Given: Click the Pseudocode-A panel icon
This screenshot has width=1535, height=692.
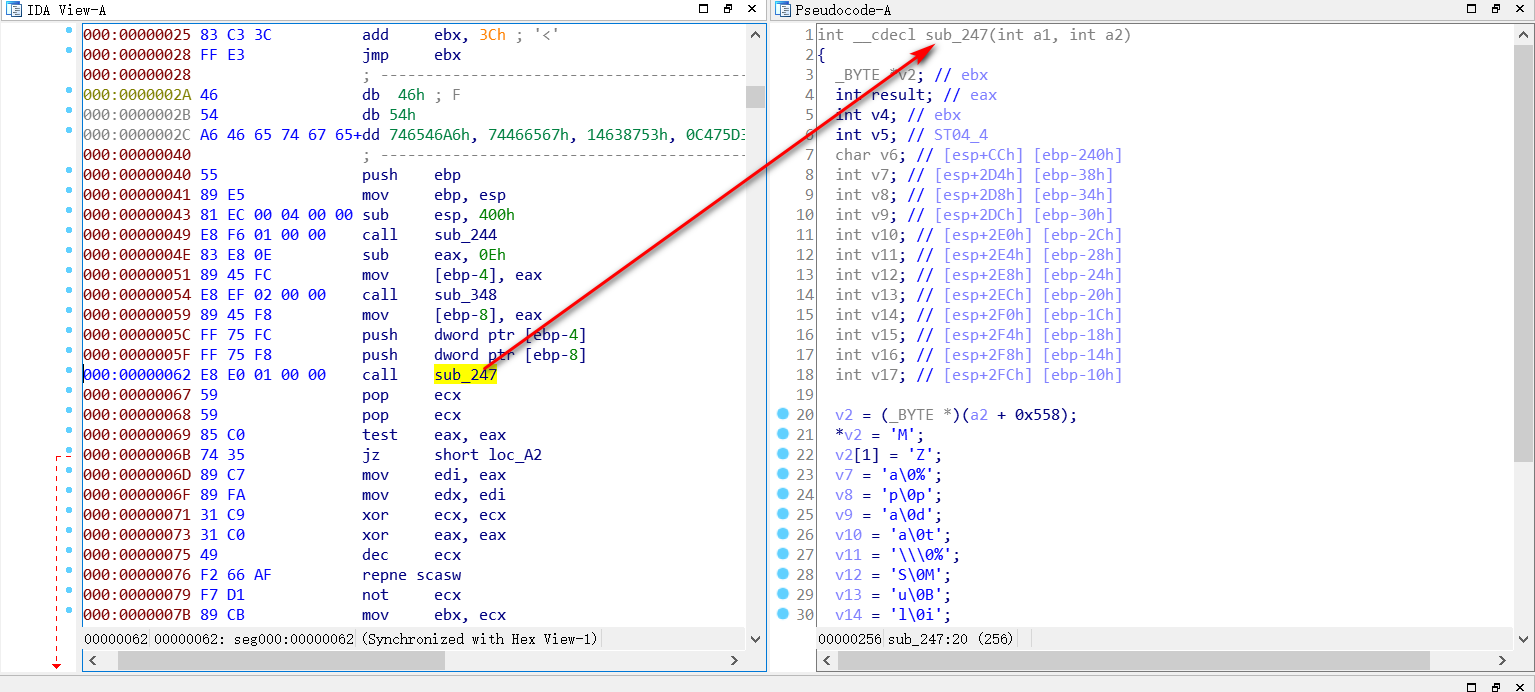Looking at the screenshot, I should pyautogui.click(x=782, y=9).
